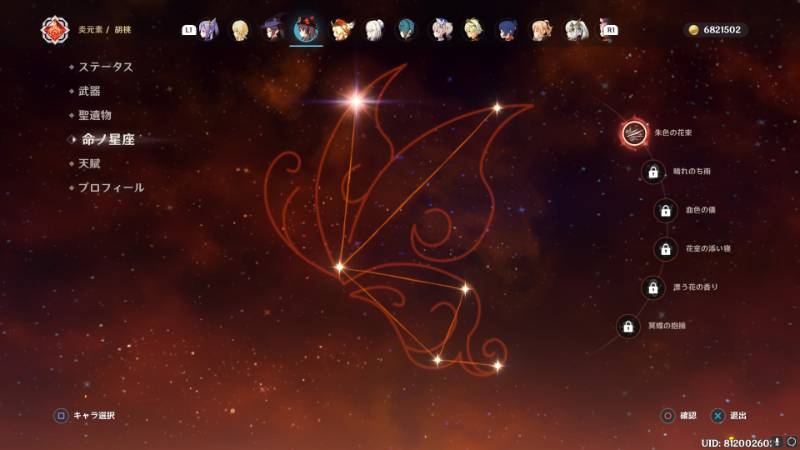Screen dimensions: 800x450
Task: Switch to the red-hat blonde character portrait
Action: pyautogui.click(x=341, y=30)
